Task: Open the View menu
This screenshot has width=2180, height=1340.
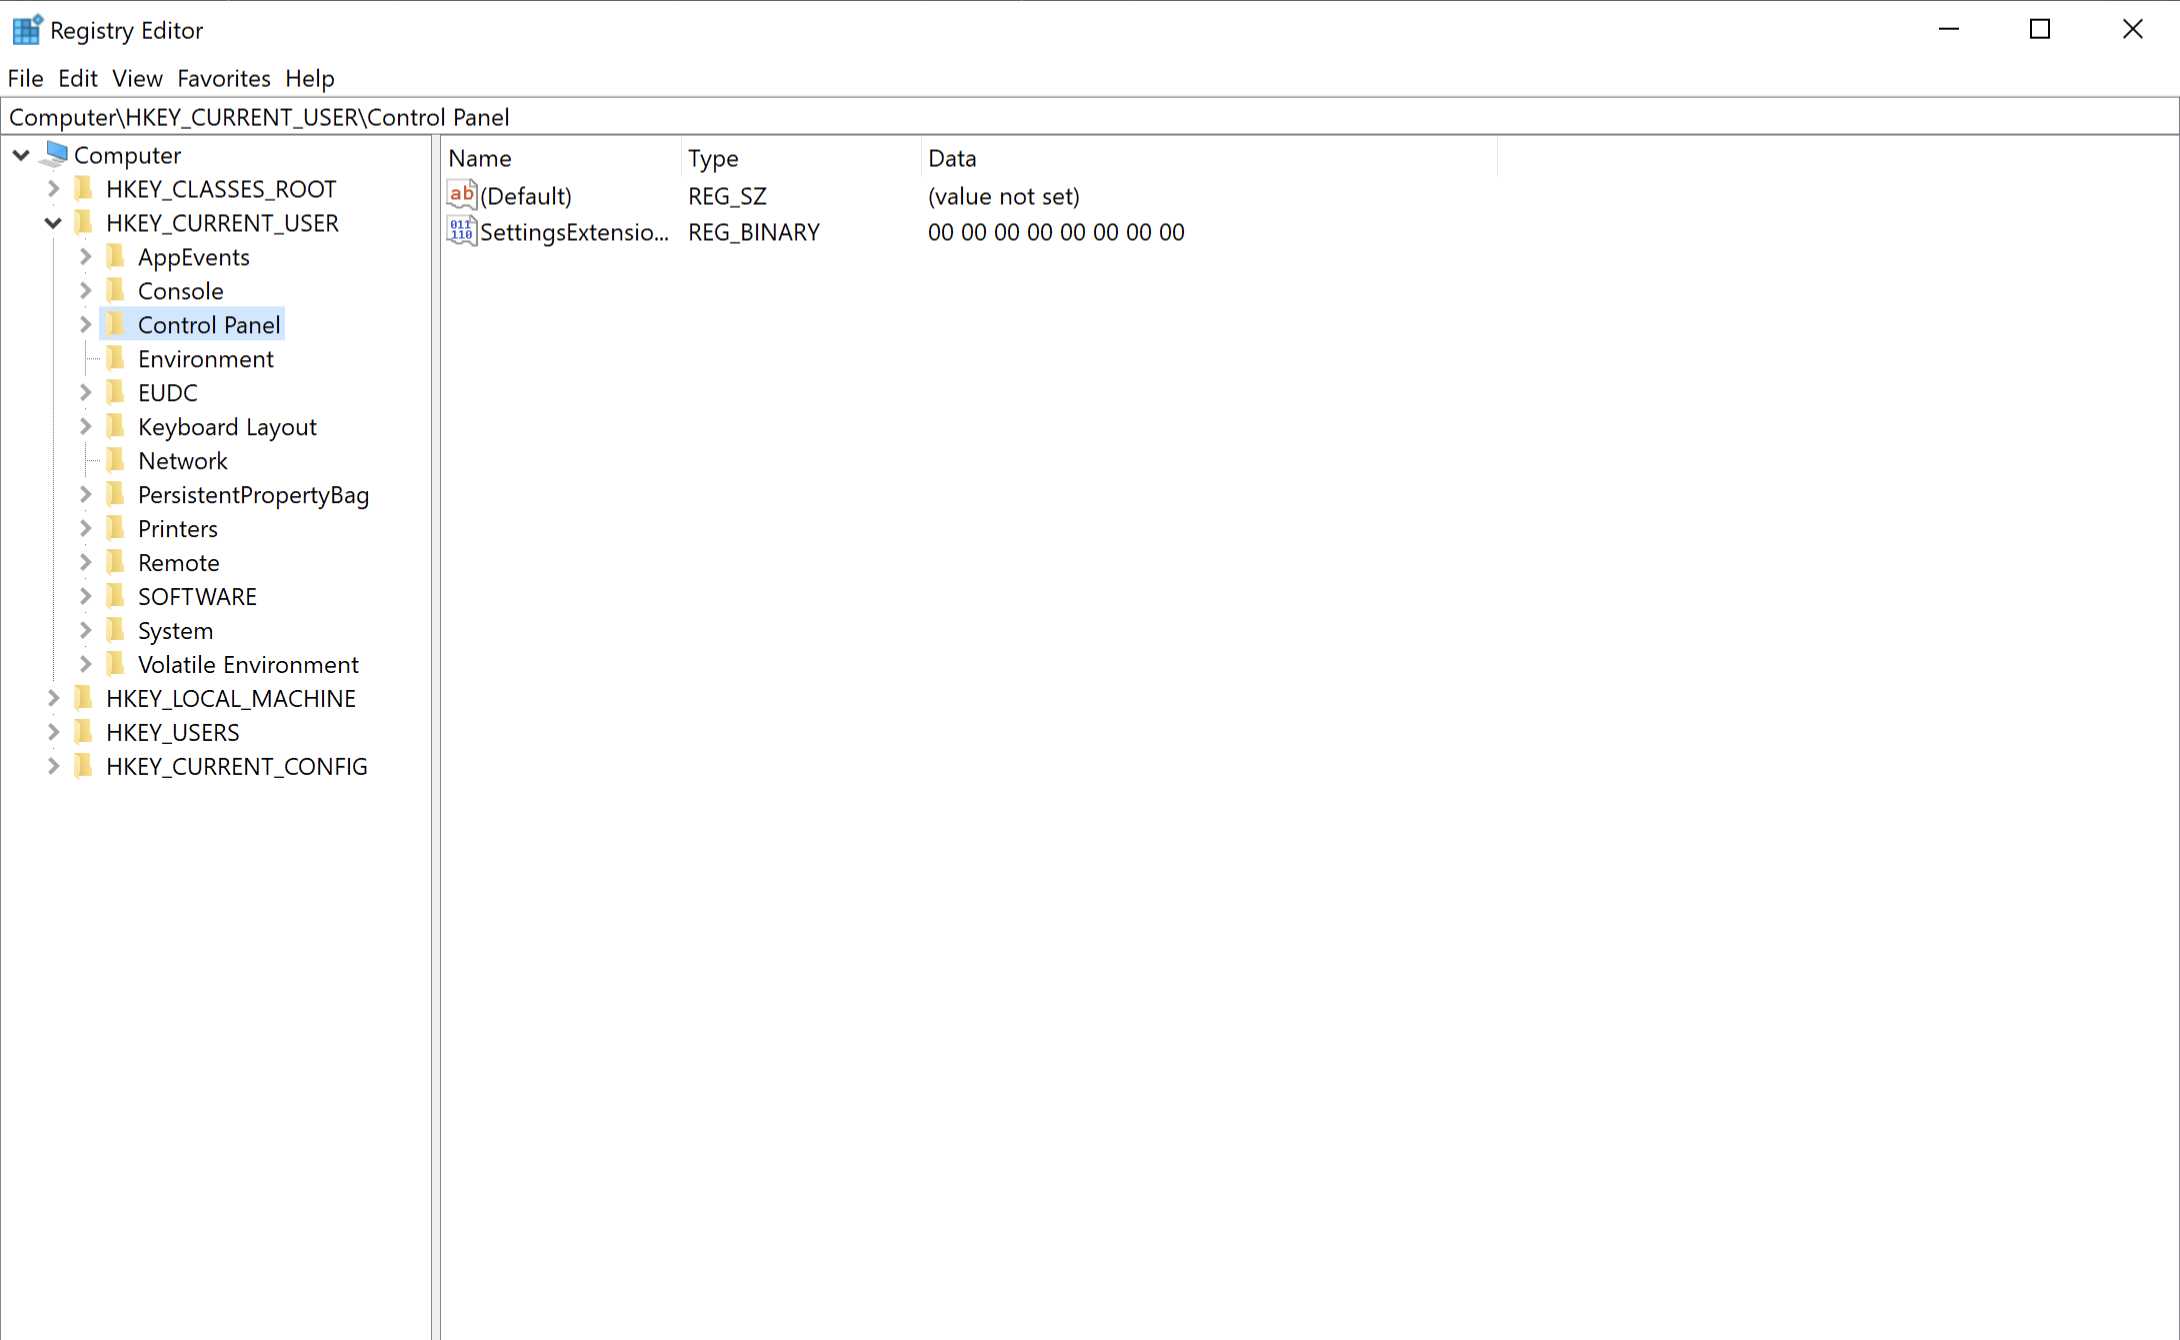Action: 137,78
